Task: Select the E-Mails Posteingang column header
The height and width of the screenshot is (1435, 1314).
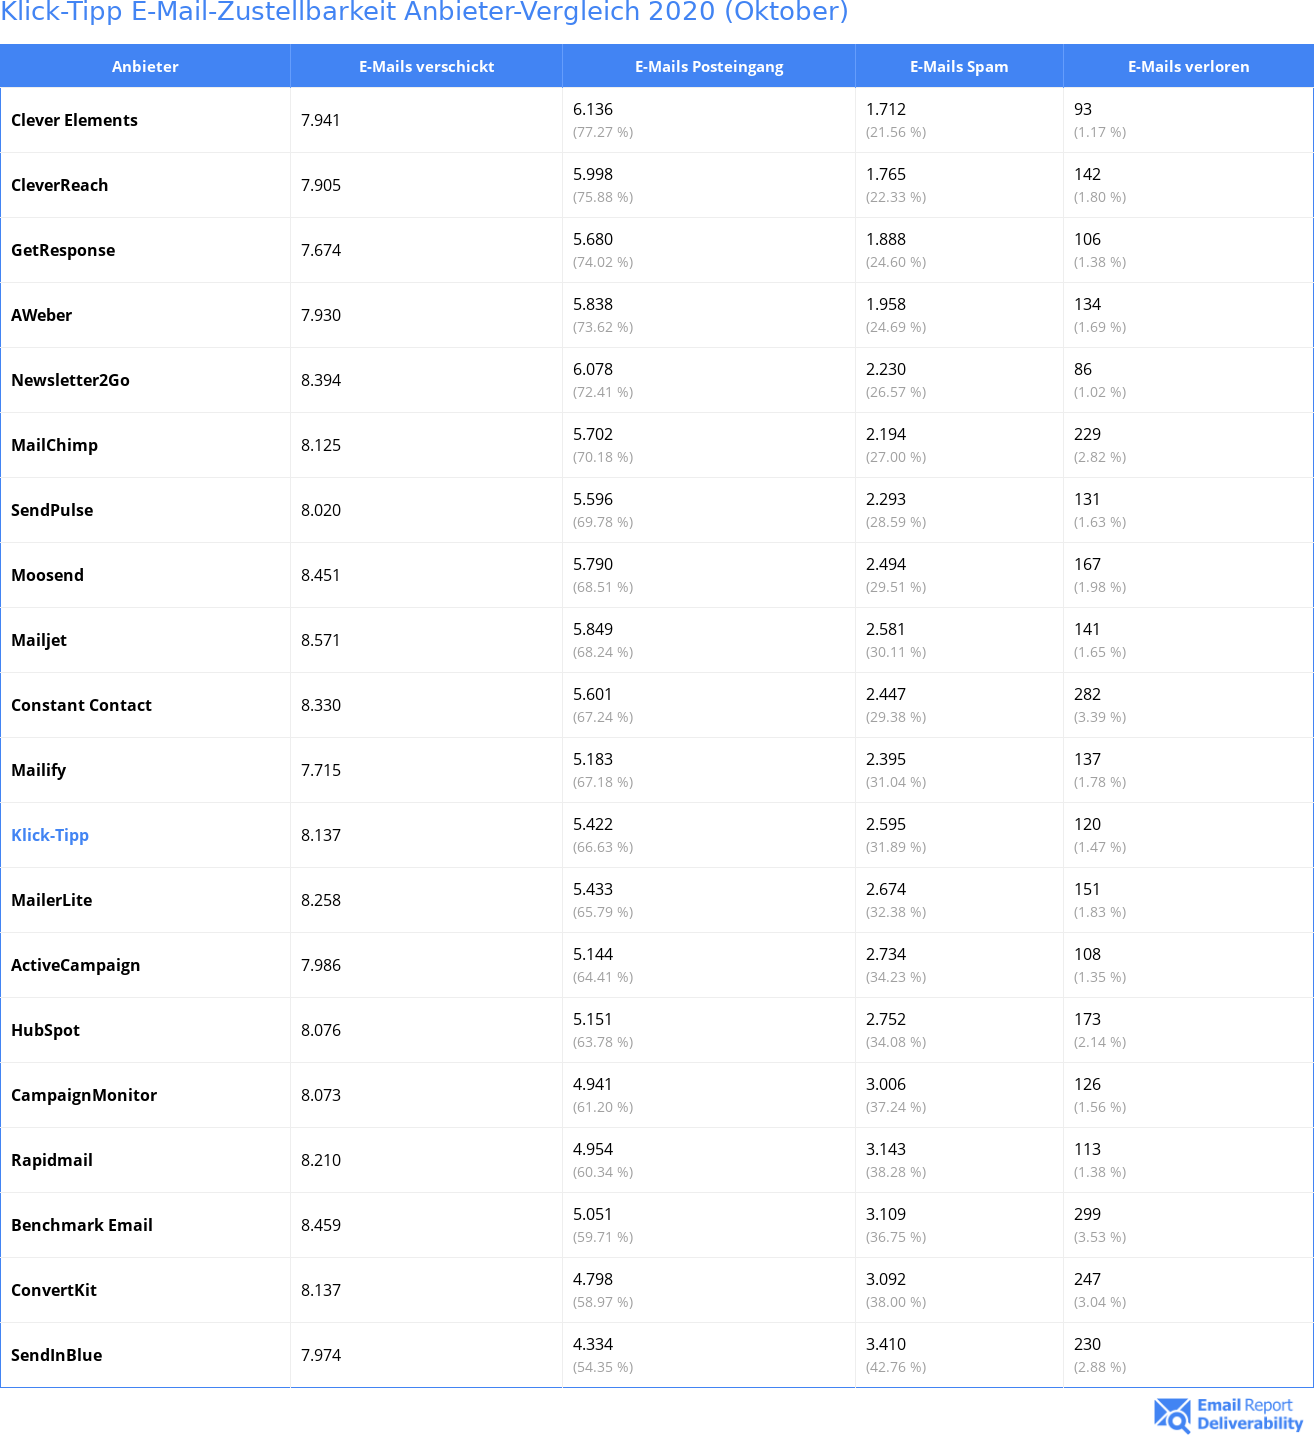Action: point(709,66)
